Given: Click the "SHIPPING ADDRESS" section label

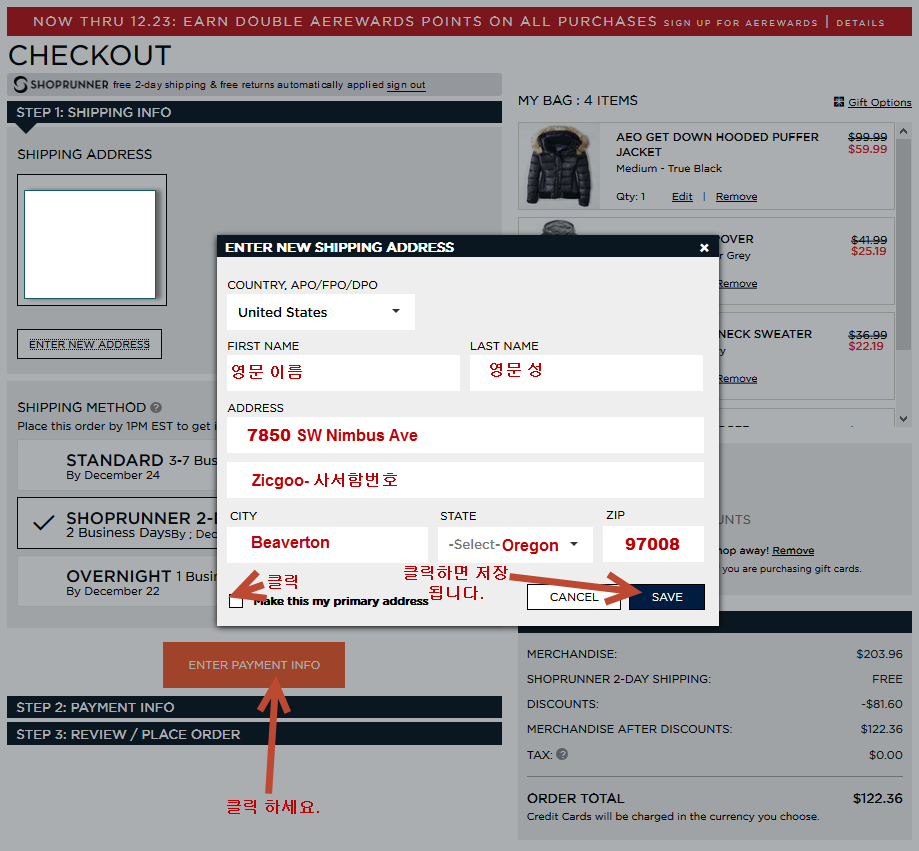Looking at the screenshot, I should tap(84, 154).
